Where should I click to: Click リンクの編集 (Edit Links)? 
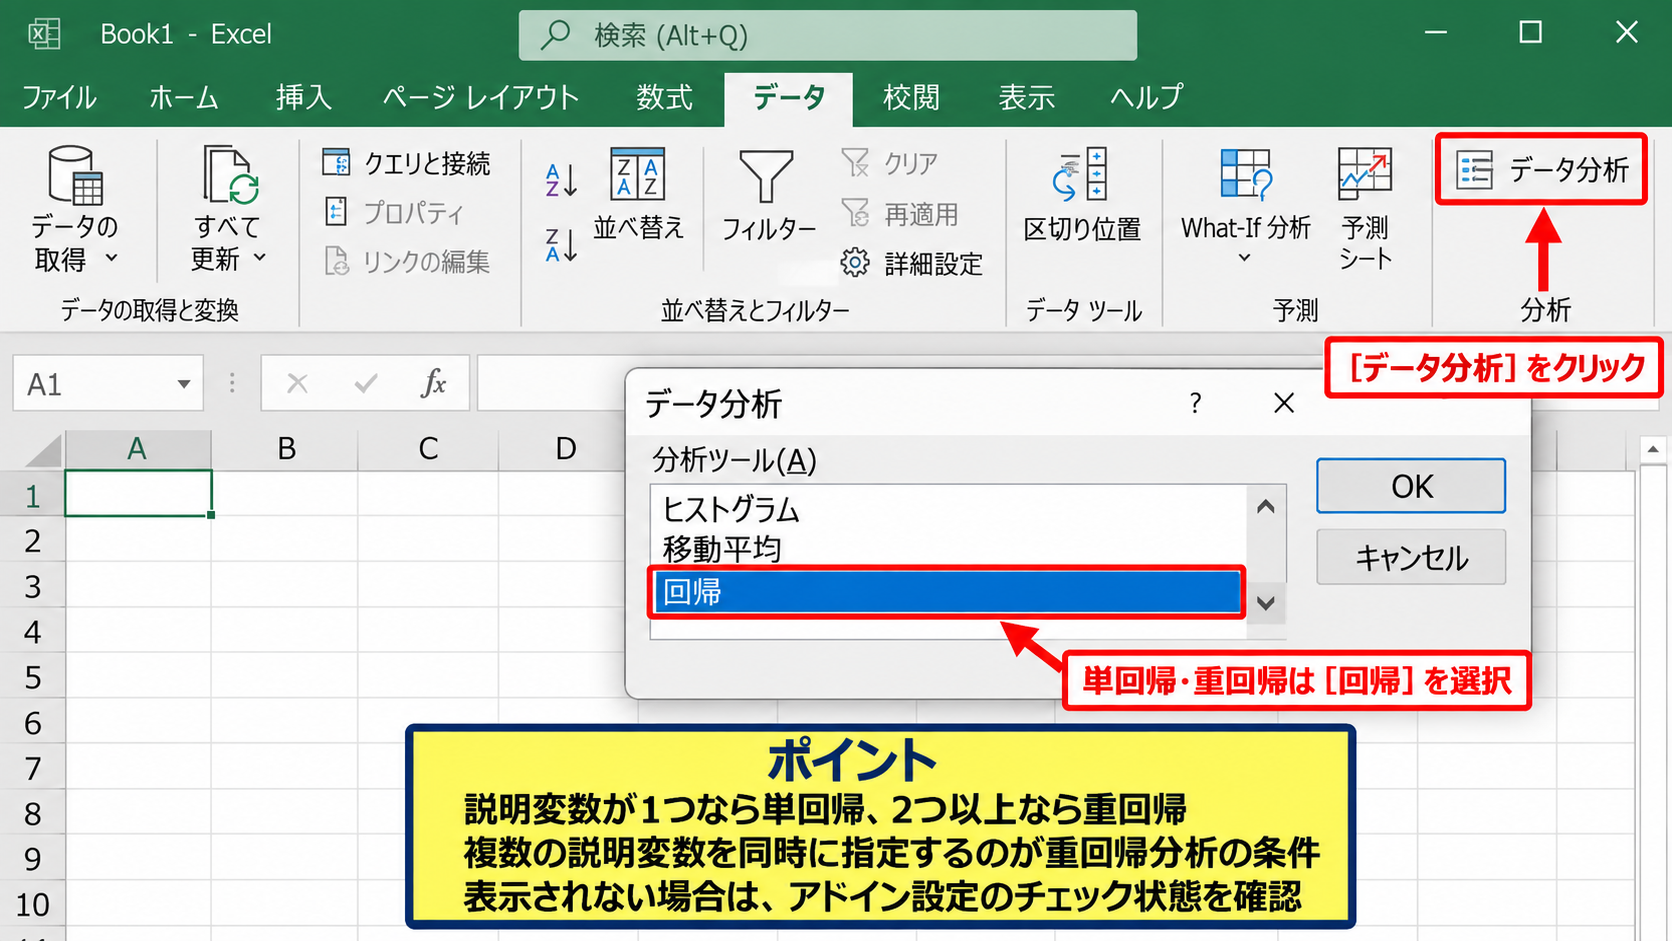[406, 261]
